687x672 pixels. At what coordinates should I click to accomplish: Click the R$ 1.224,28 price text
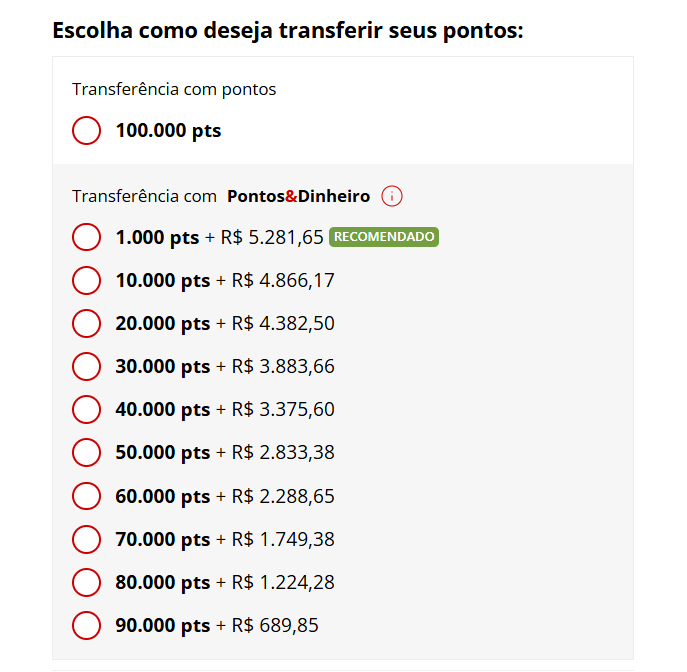(283, 582)
